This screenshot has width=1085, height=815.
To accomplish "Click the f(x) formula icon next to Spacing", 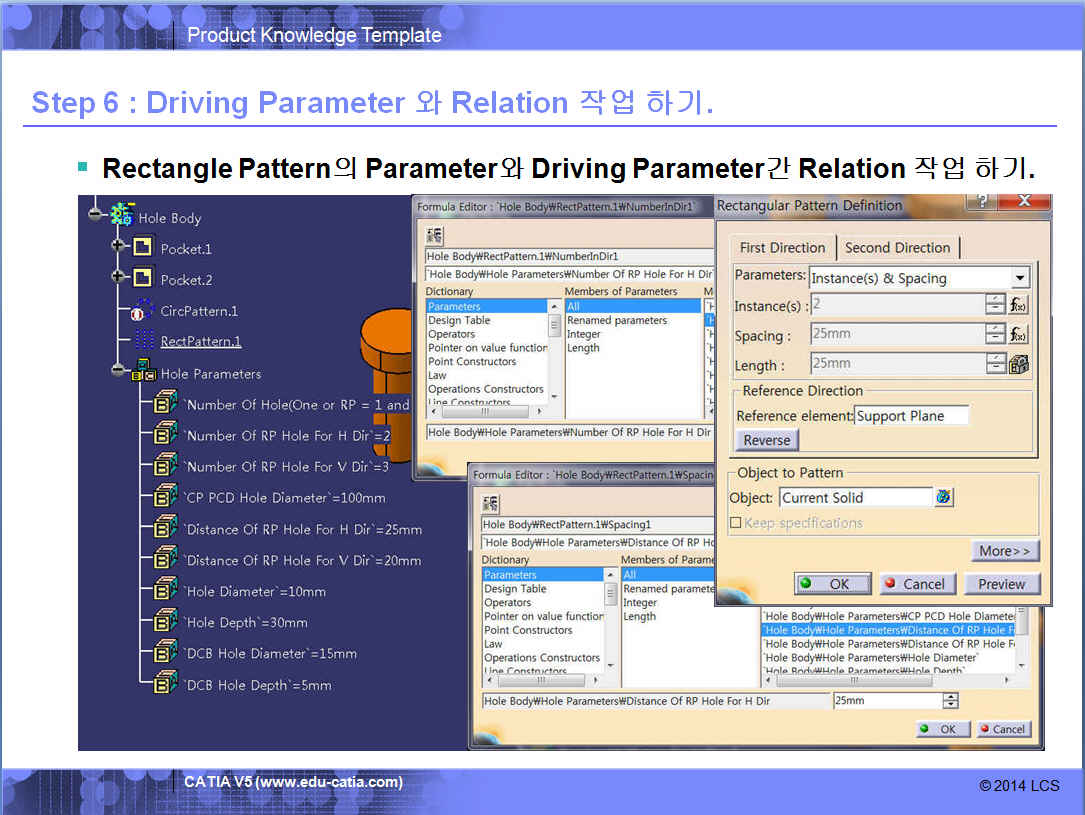I will (x=1019, y=334).
